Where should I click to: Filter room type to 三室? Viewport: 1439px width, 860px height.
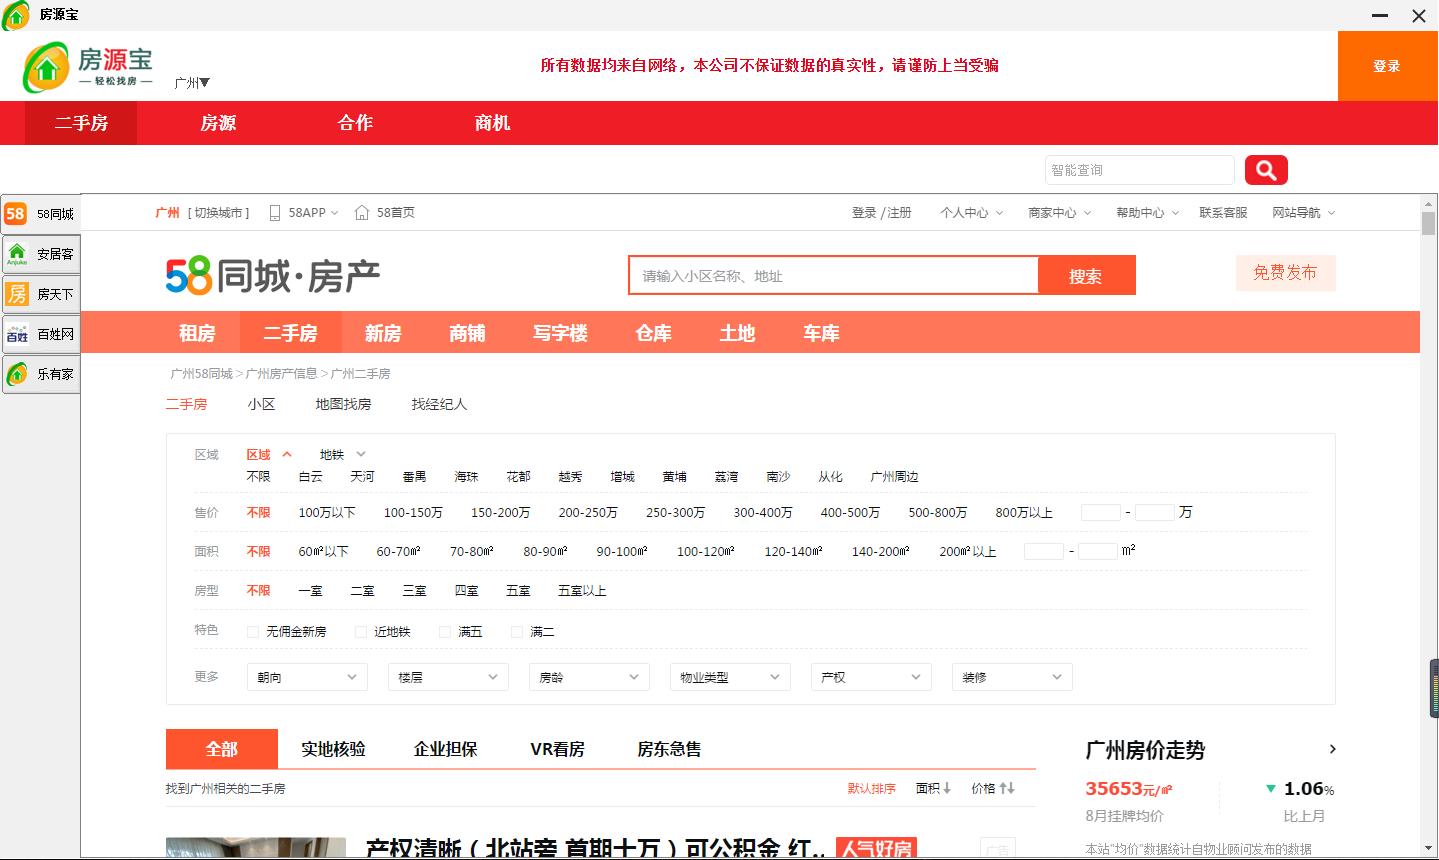click(414, 591)
